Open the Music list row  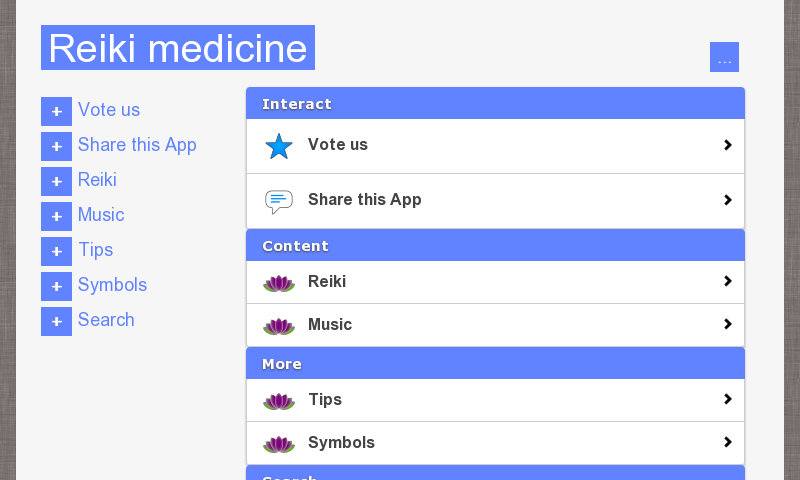495,325
